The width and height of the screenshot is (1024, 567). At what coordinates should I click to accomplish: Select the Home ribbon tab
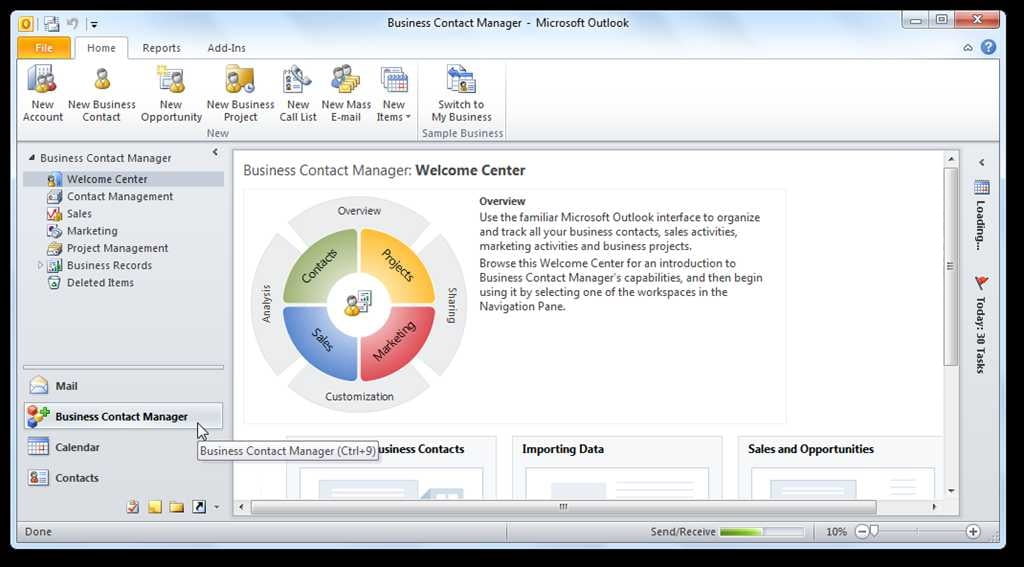tap(101, 48)
